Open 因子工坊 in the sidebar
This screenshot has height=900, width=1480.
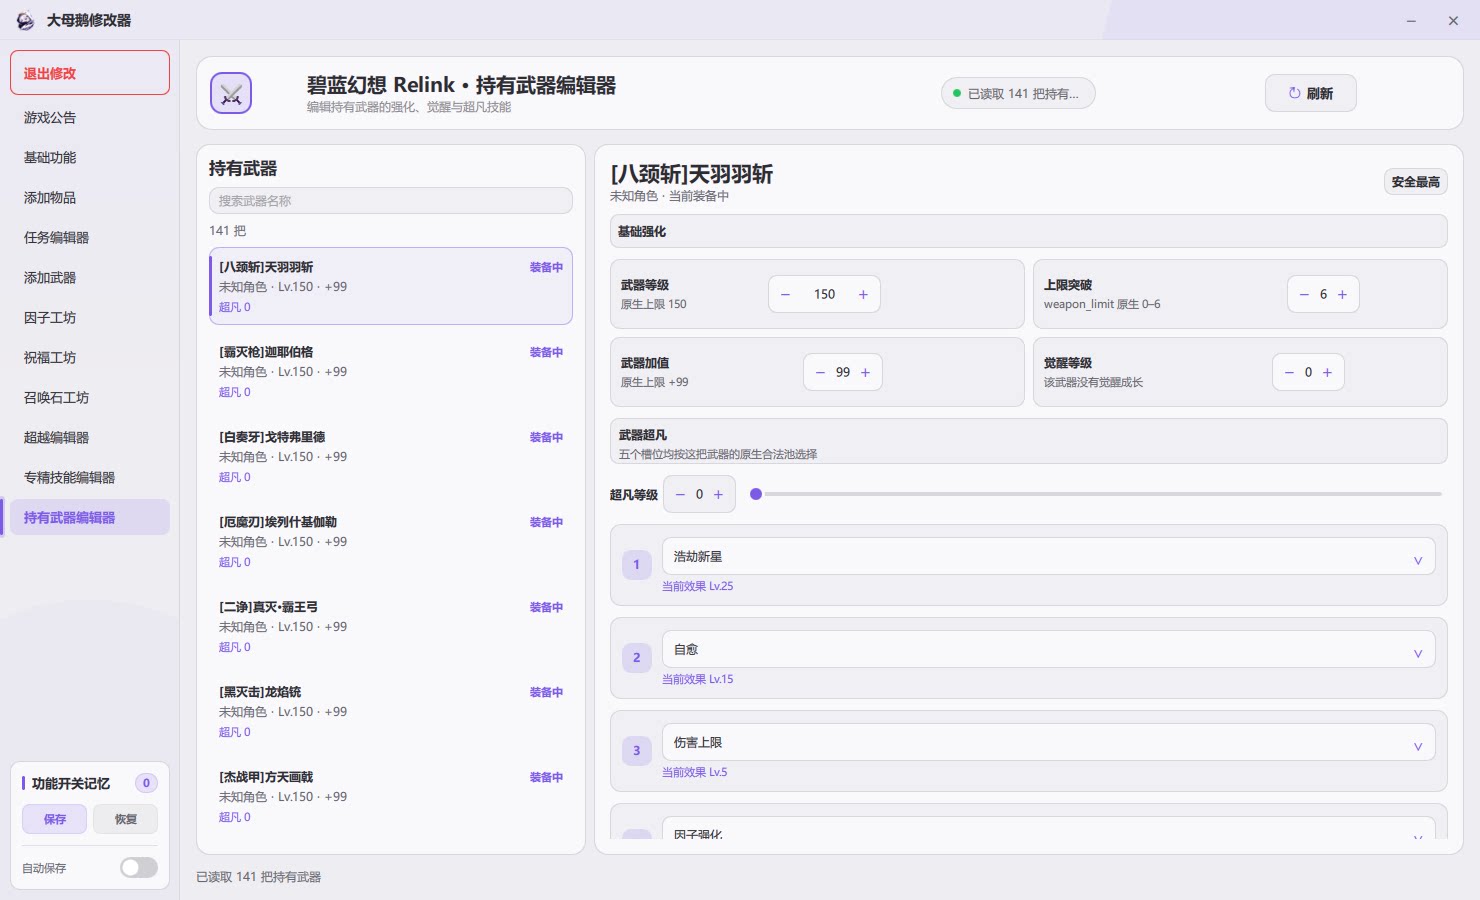pos(90,317)
